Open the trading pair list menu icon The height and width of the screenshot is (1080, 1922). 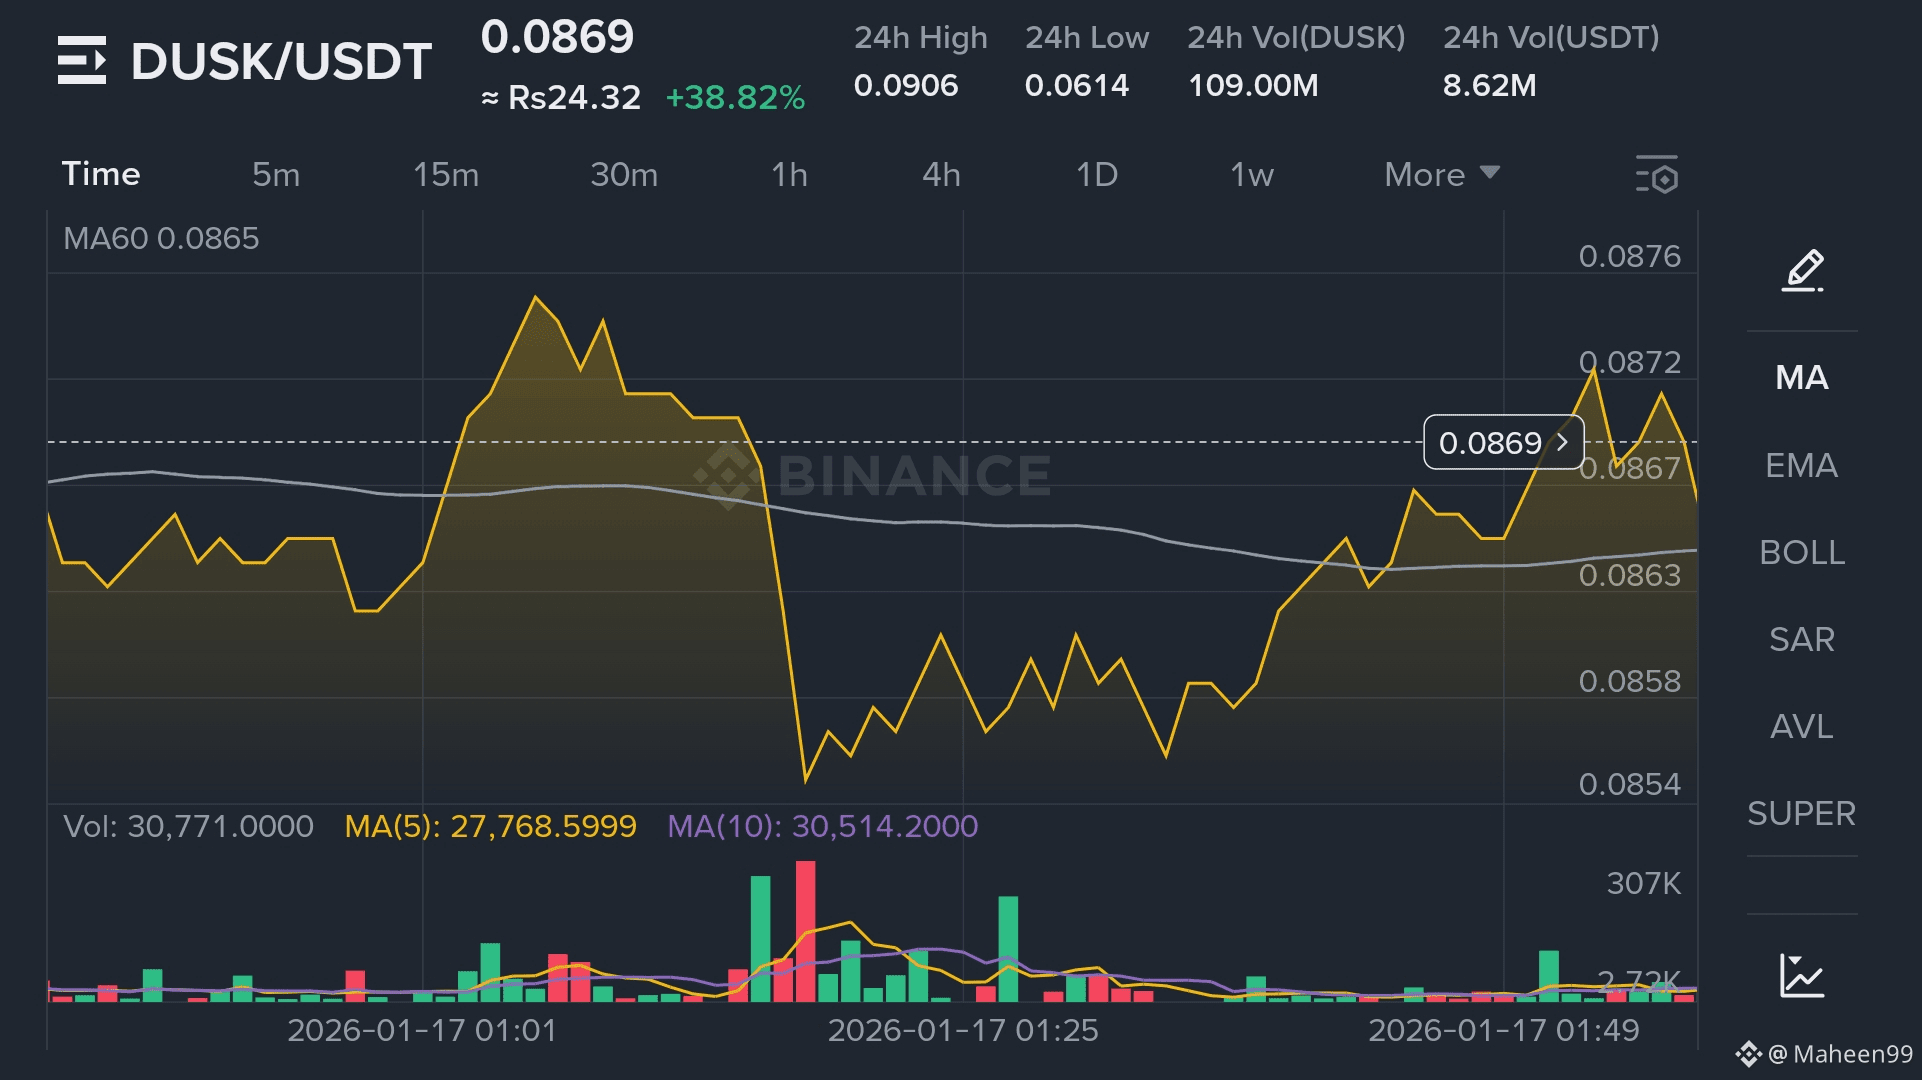click(x=82, y=61)
